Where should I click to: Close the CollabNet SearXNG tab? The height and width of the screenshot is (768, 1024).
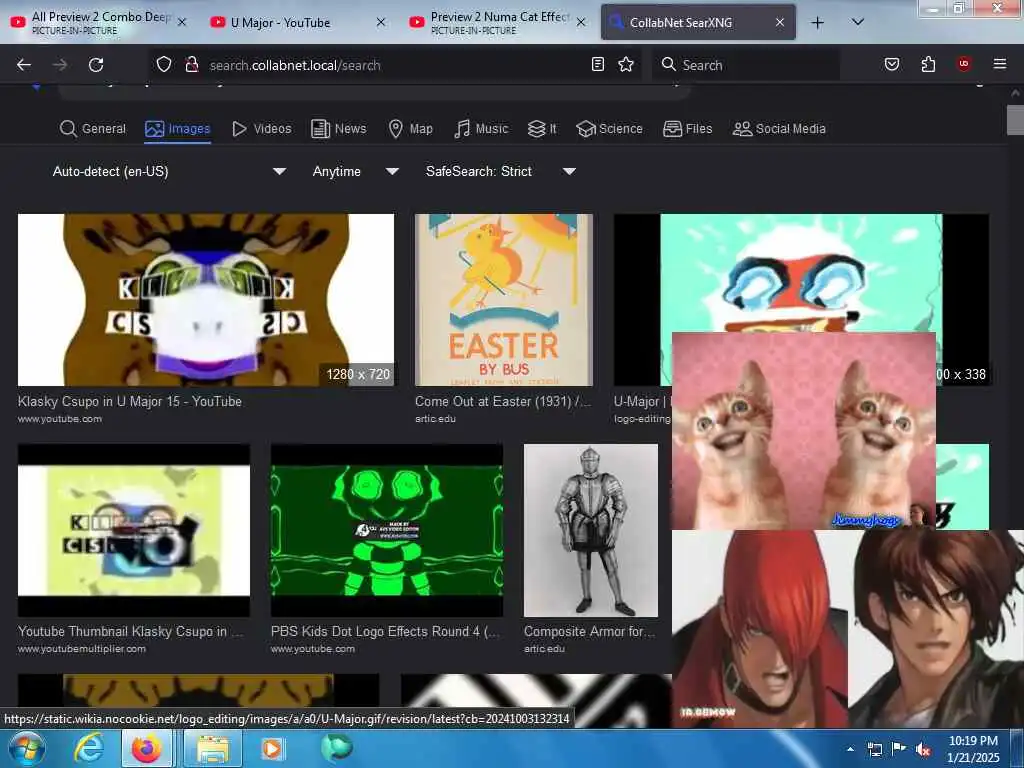pyautogui.click(x=780, y=22)
